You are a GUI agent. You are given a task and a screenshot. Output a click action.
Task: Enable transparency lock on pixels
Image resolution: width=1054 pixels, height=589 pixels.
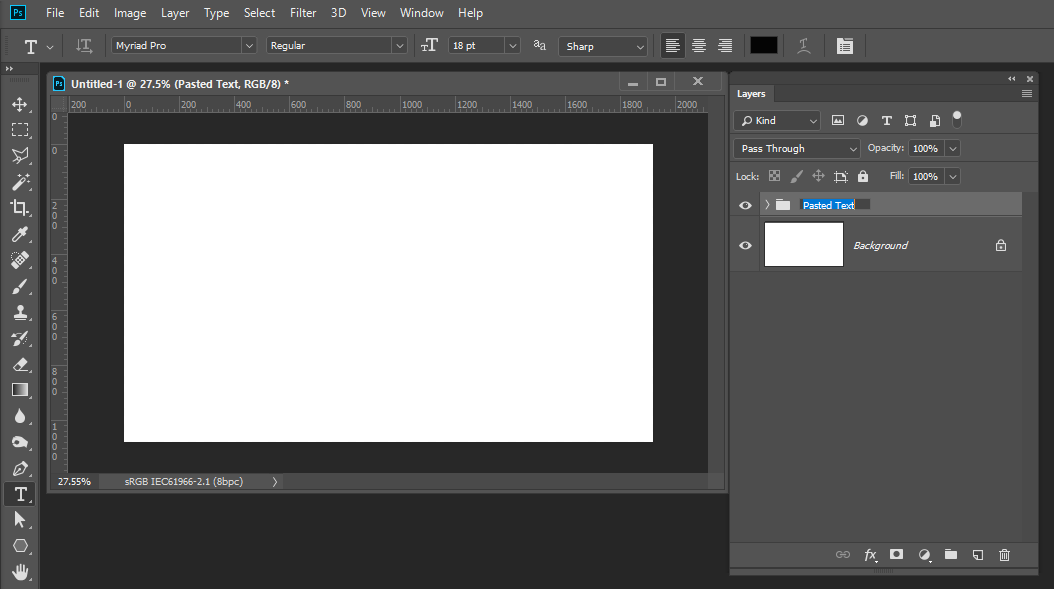tap(774, 176)
